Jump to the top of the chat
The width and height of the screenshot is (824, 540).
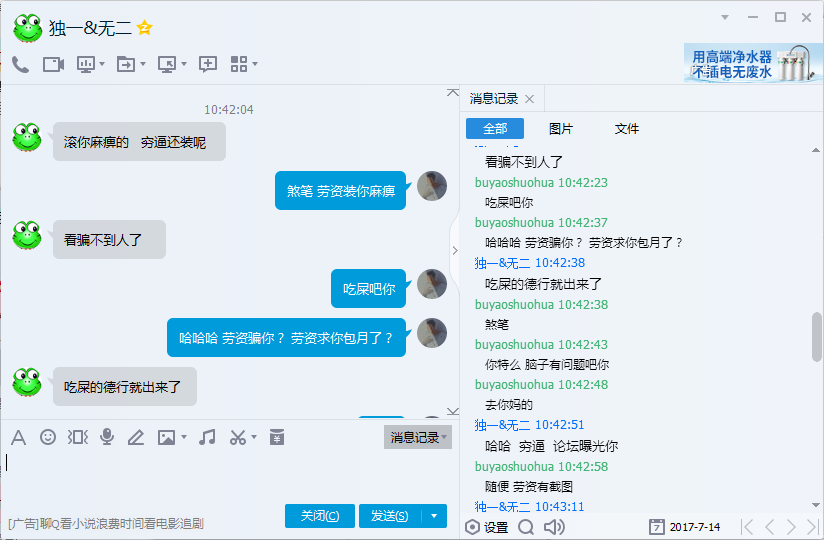point(452,92)
